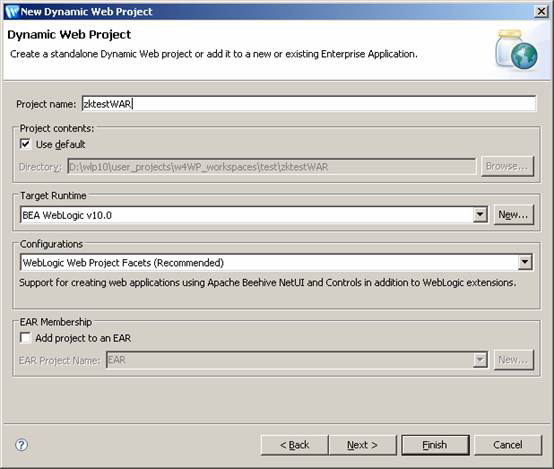The image size is (554, 469).
Task: Finish creating the web project
Action: click(435, 445)
